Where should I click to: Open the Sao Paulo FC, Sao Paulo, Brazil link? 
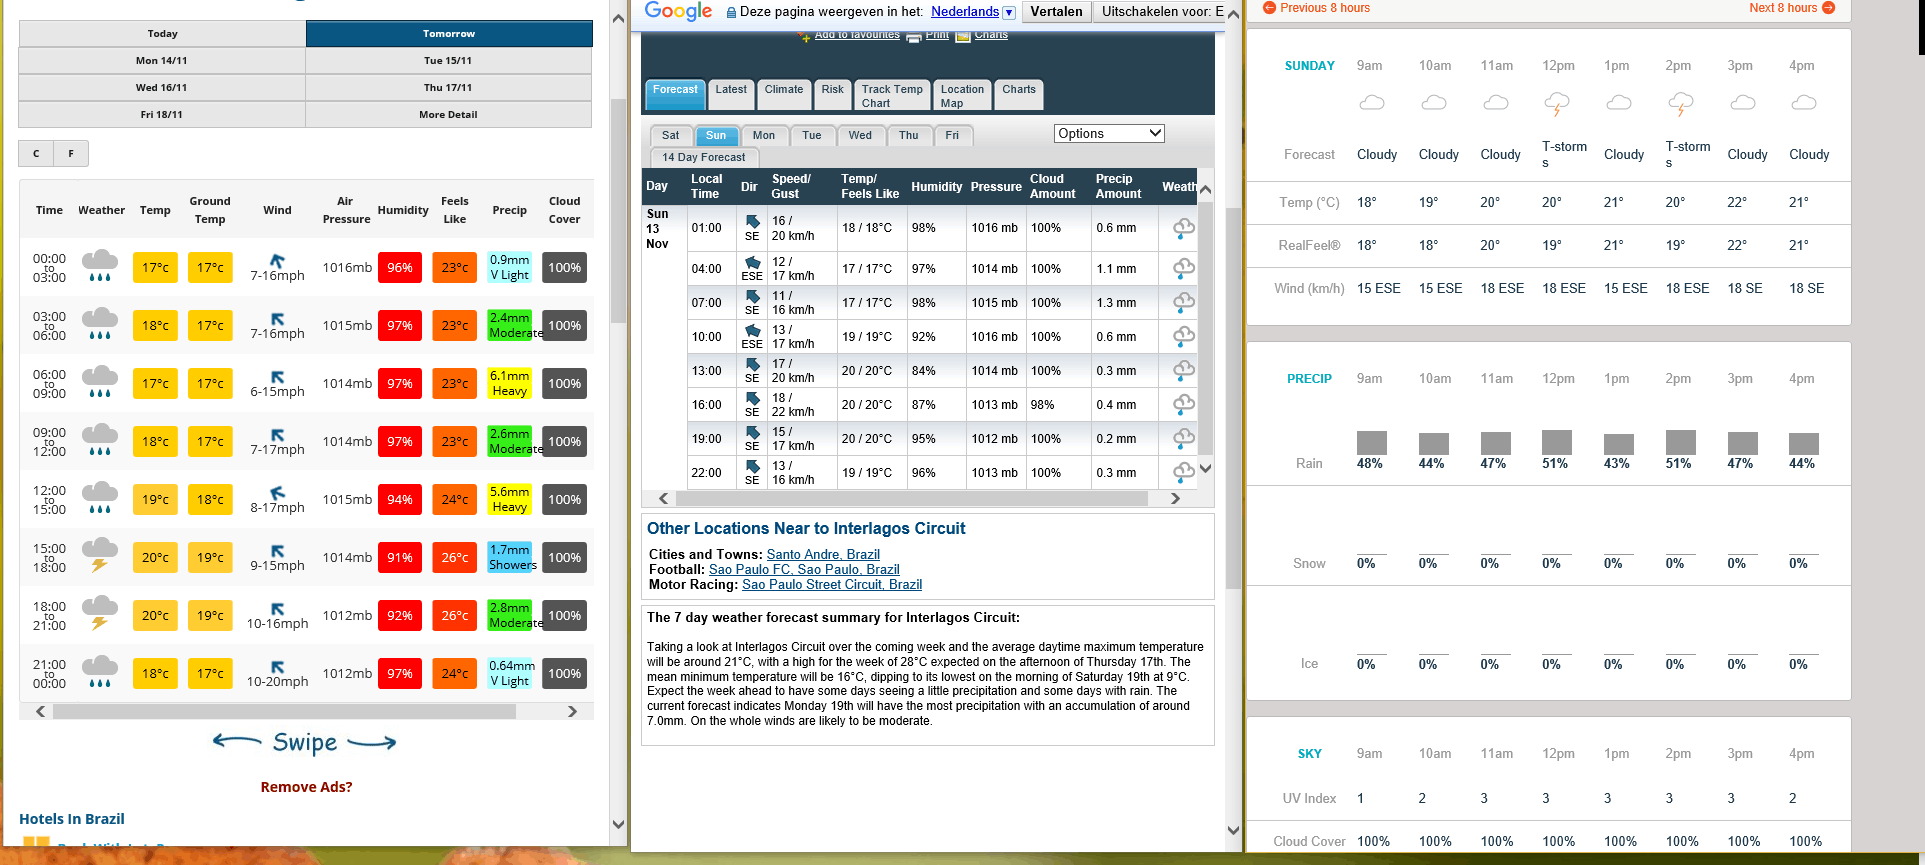point(804,570)
